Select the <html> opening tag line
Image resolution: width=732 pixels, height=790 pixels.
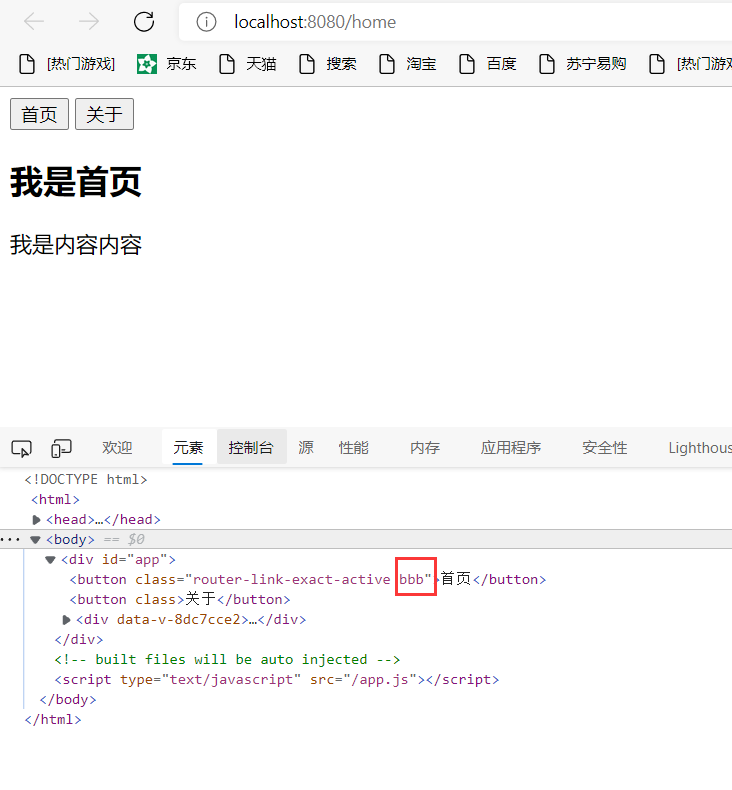pyautogui.click(x=55, y=499)
